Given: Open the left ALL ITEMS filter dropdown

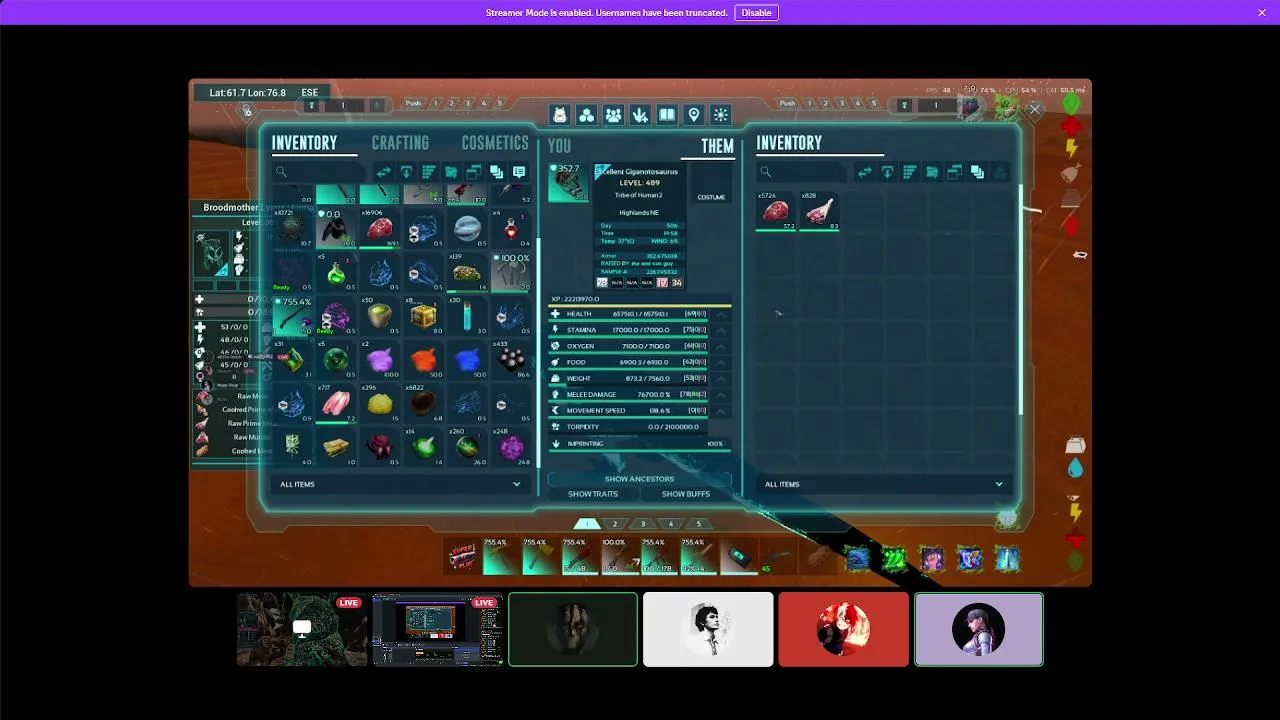Looking at the screenshot, I should [x=400, y=484].
